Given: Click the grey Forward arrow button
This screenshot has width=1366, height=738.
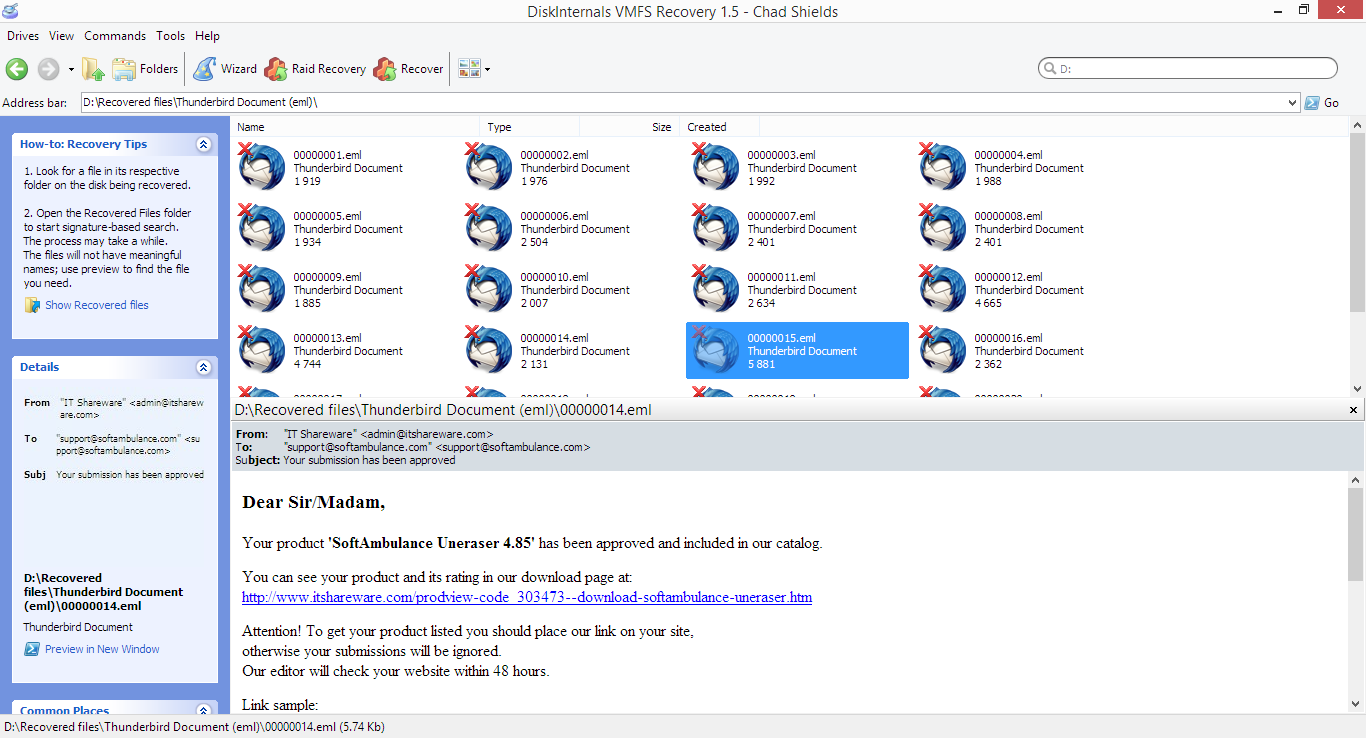Looking at the screenshot, I should coord(48,69).
